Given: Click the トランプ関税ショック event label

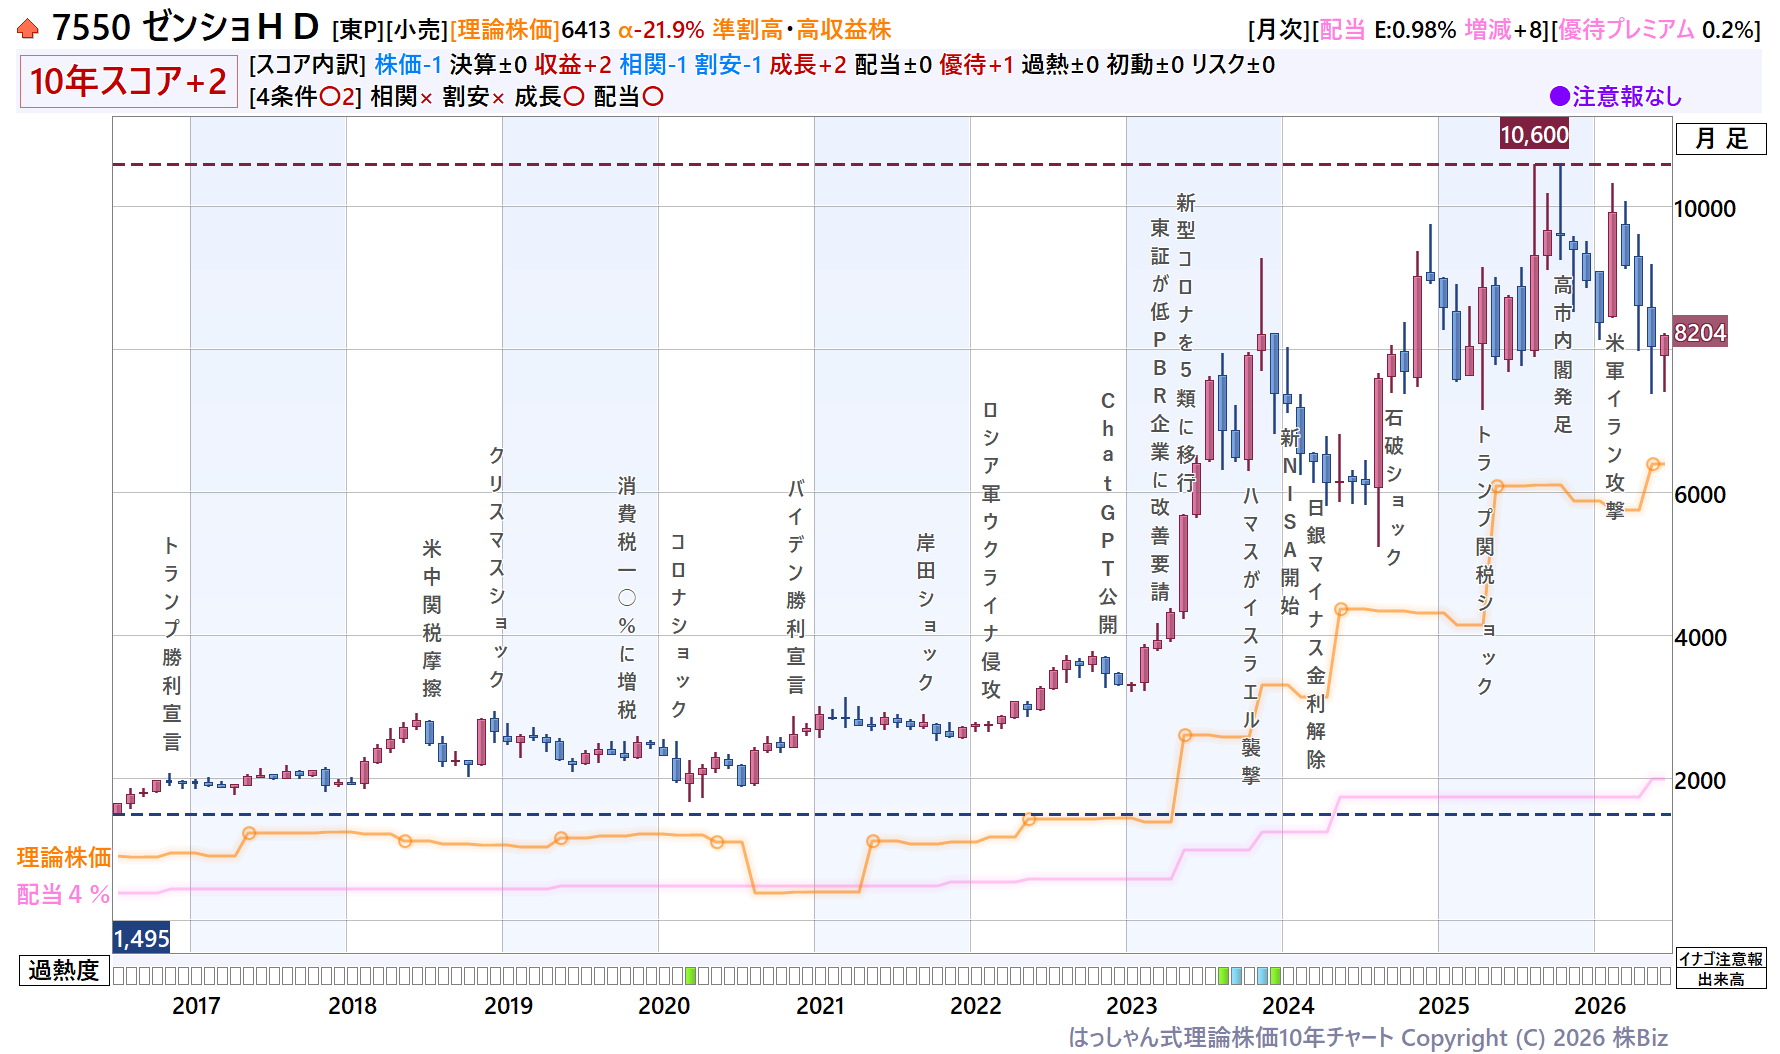Looking at the screenshot, I should click(1485, 559).
